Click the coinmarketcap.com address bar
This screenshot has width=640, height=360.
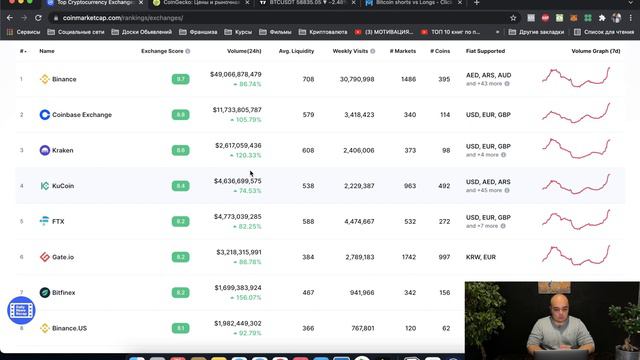(x=282, y=18)
